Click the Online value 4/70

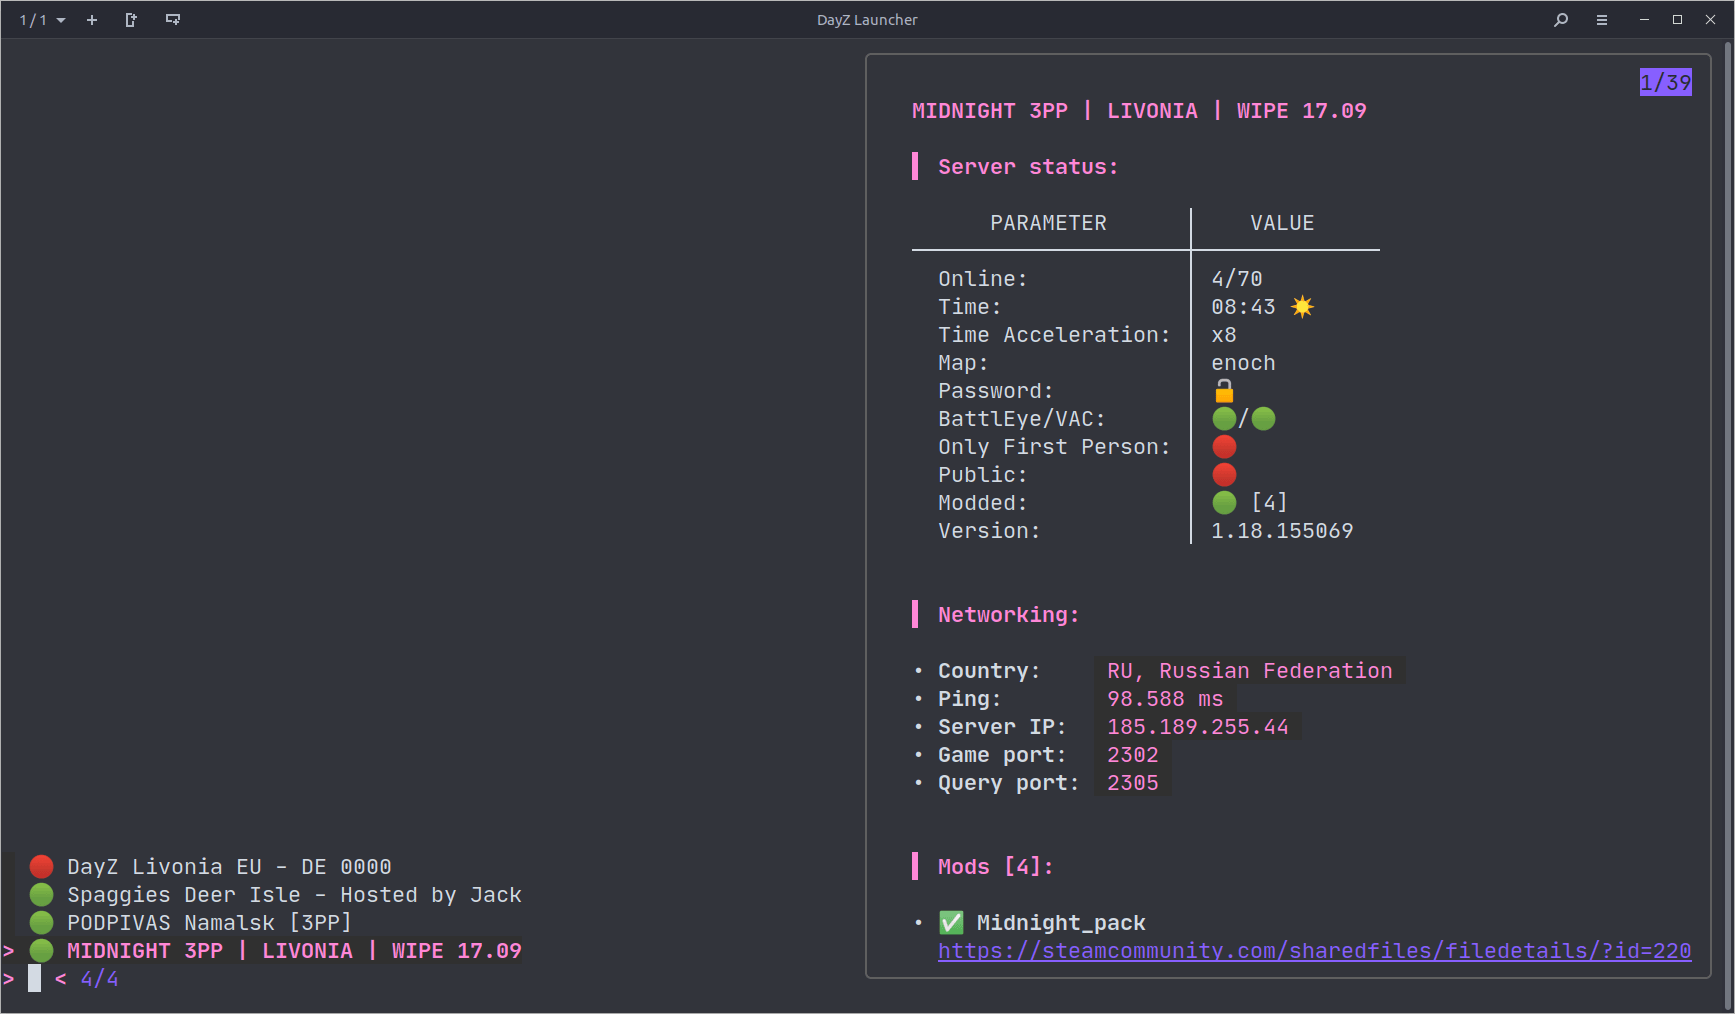[x=1237, y=279]
